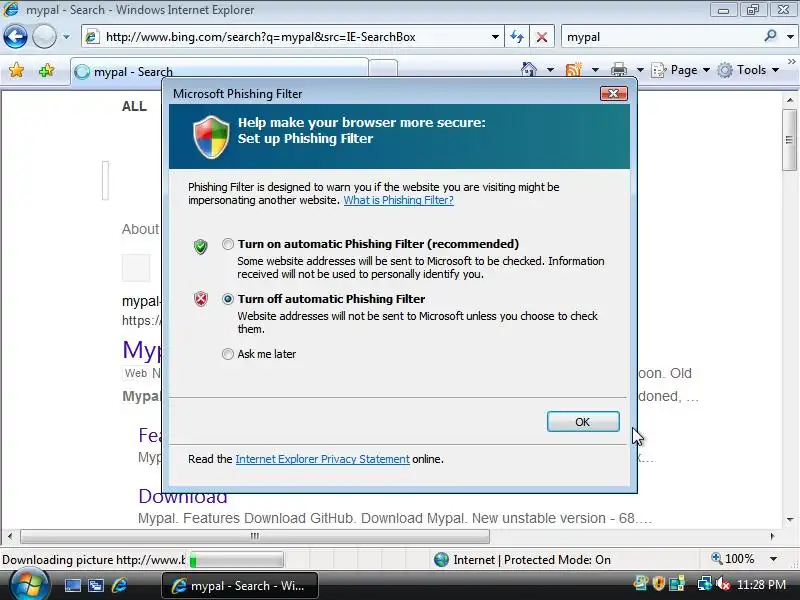
Task: Click the magnifier search icon
Action: point(770,36)
